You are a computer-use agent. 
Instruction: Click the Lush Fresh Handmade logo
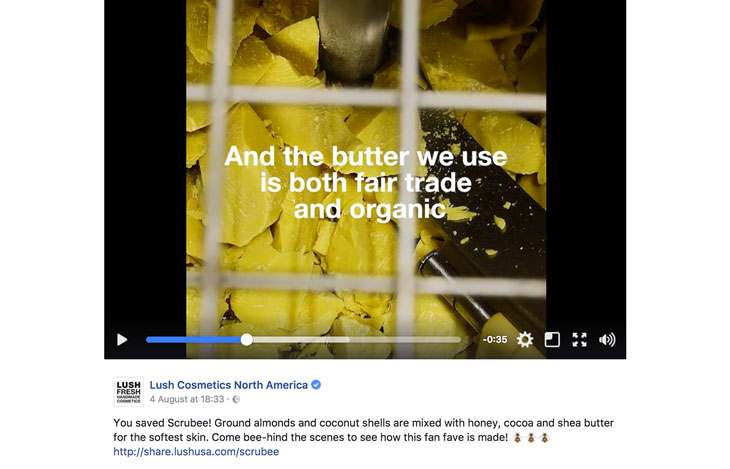point(128,392)
